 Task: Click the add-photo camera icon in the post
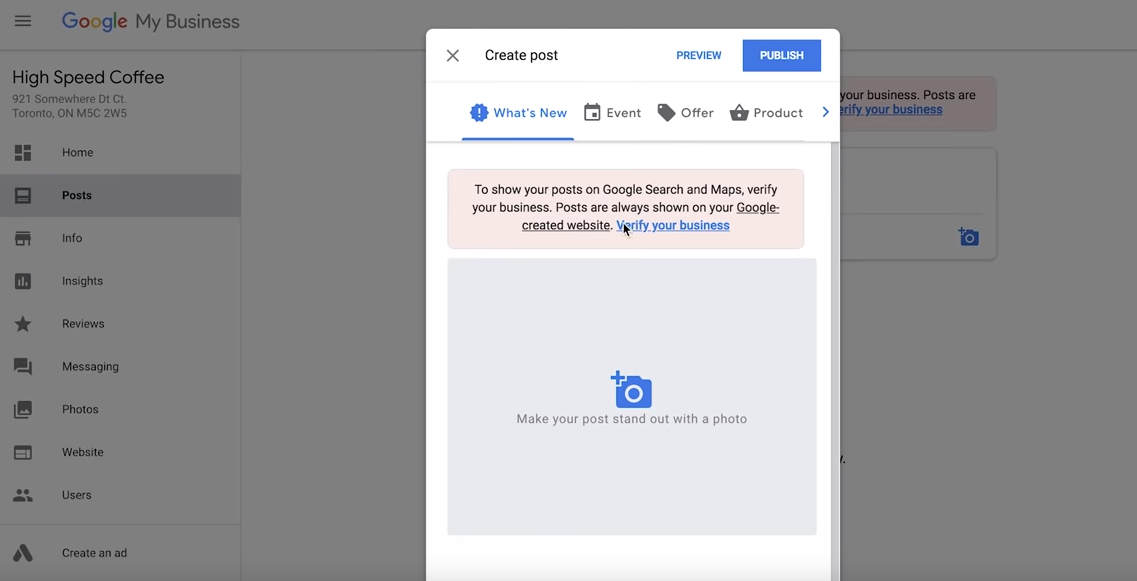pos(630,388)
